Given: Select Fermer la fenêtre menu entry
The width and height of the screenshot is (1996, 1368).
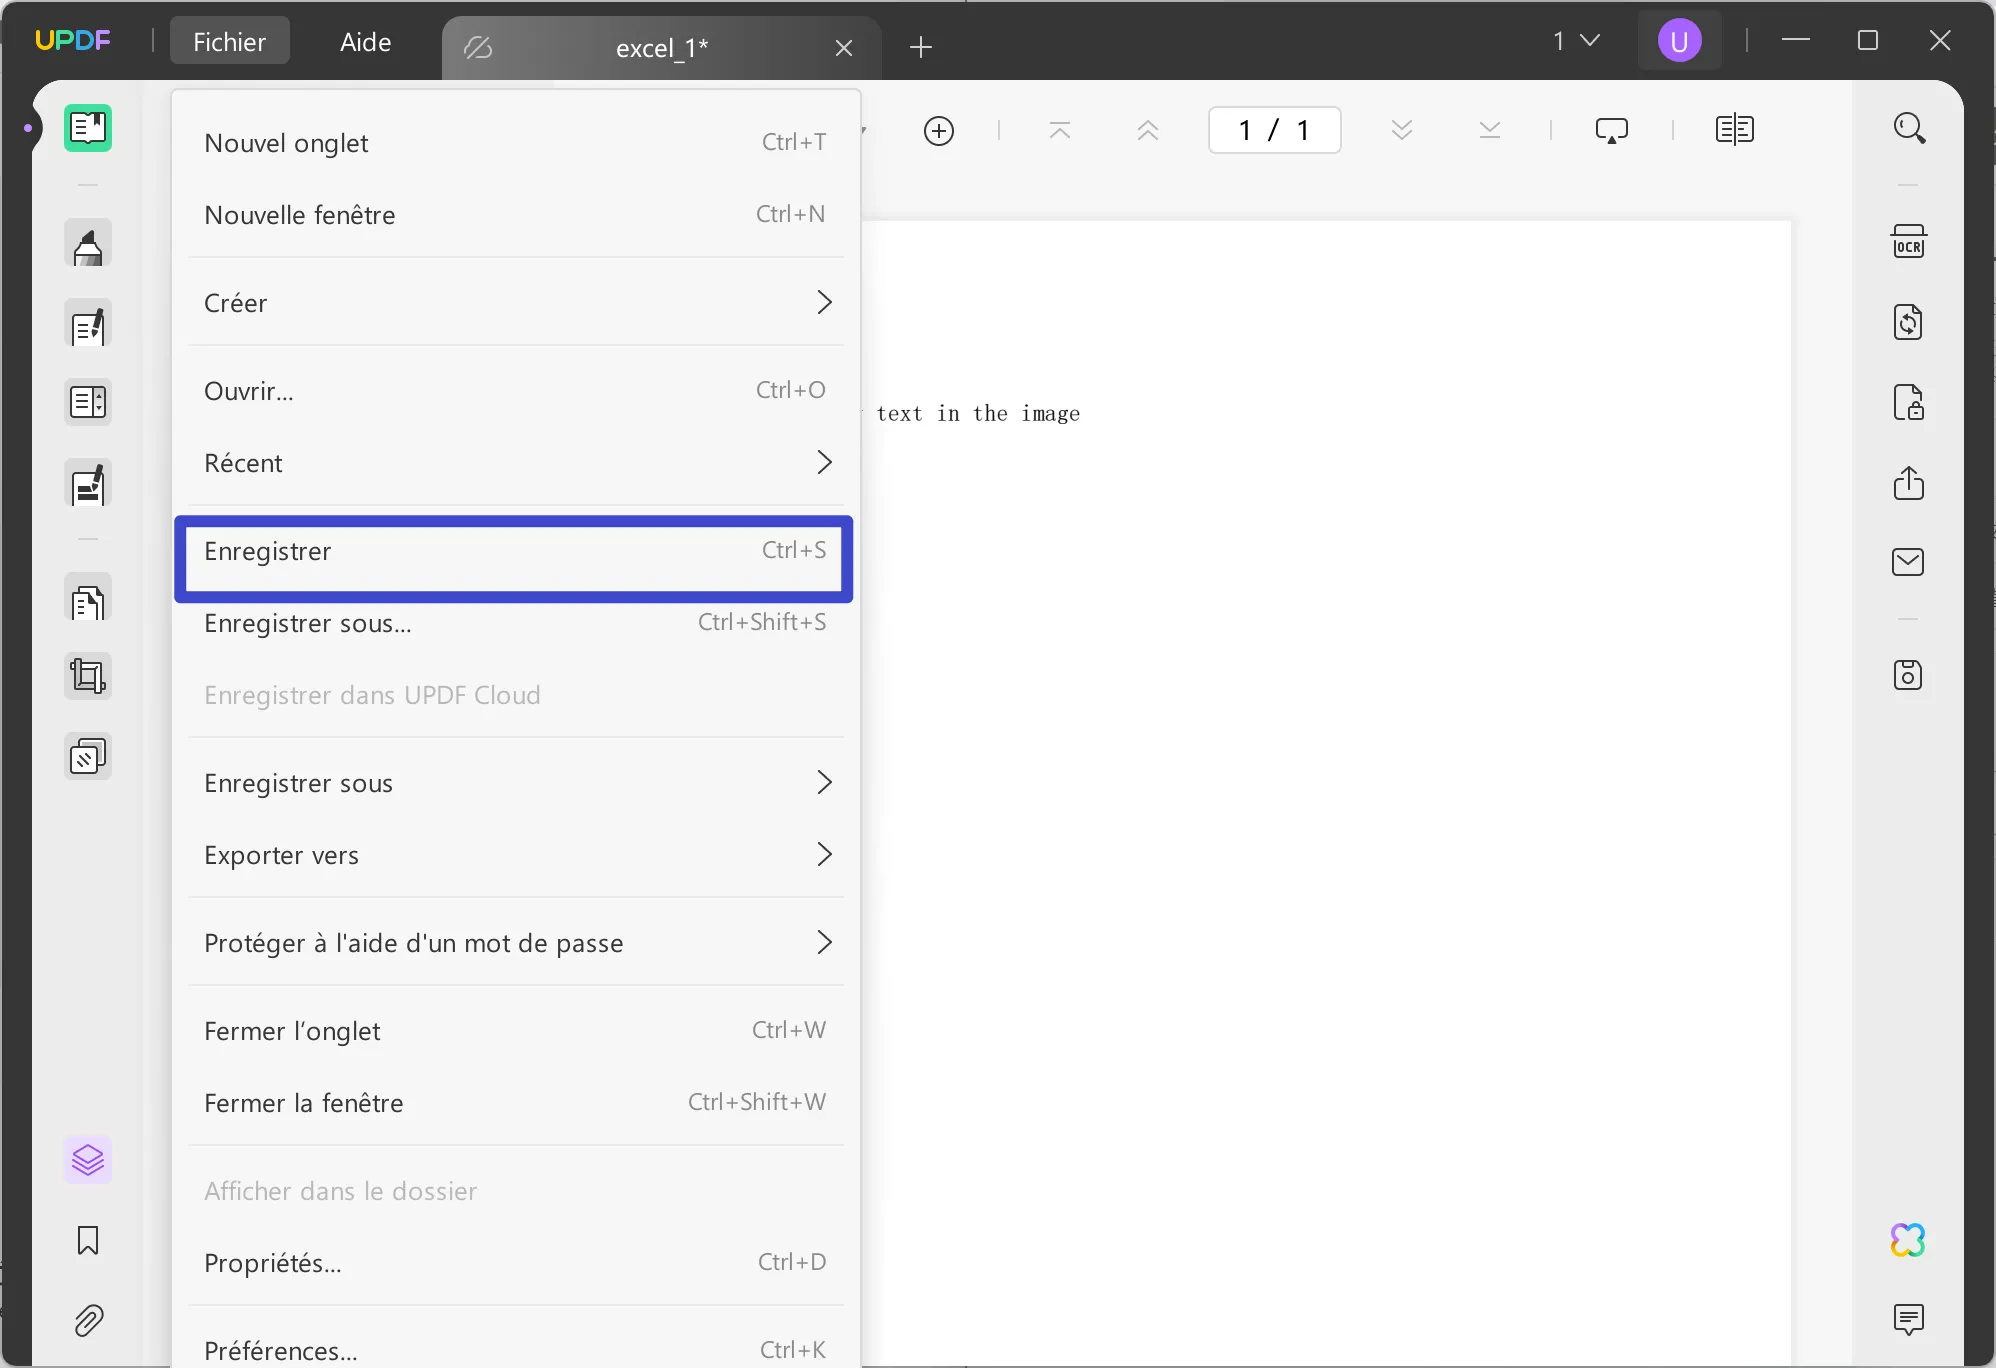Looking at the screenshot, I should pos(516,1102).
